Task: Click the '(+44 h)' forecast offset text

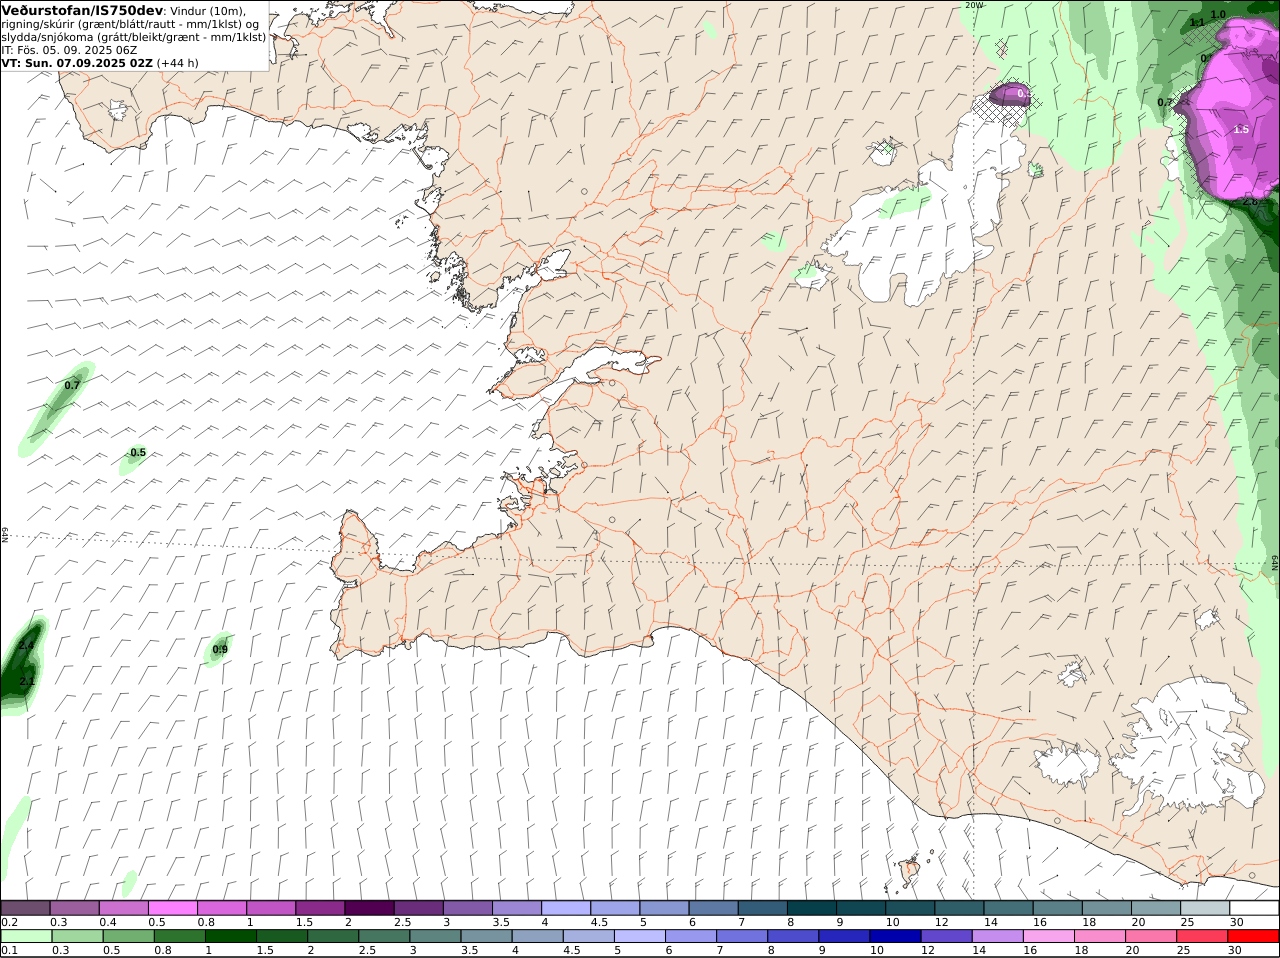Action: point(177,63)
